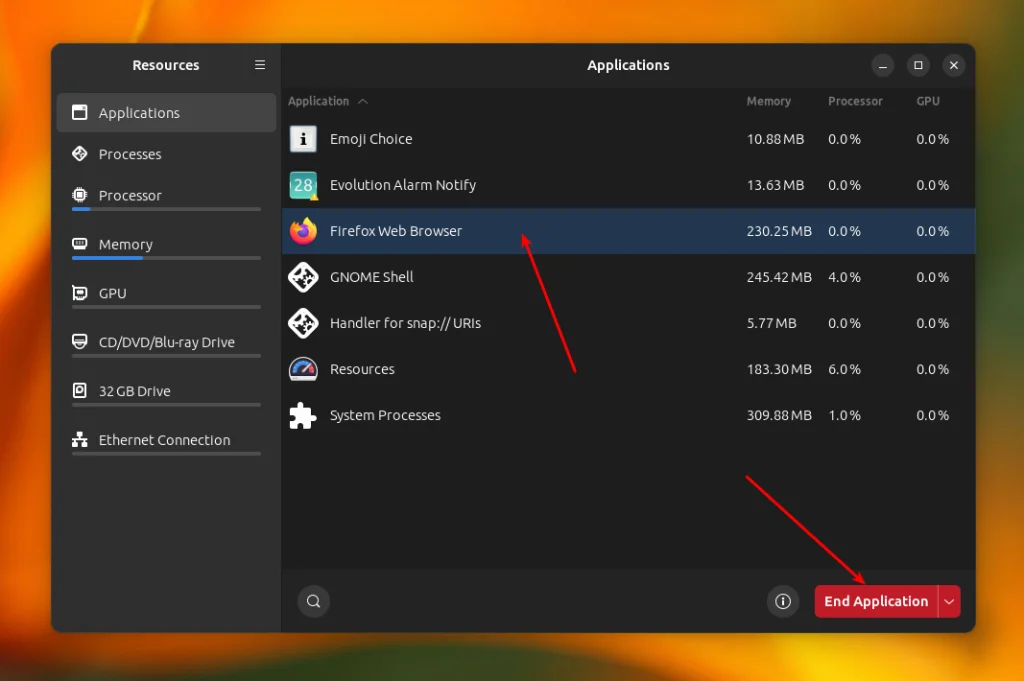Open the application information icon button
The width and height of the screenshot is (1024, 681).
(783, 601)
